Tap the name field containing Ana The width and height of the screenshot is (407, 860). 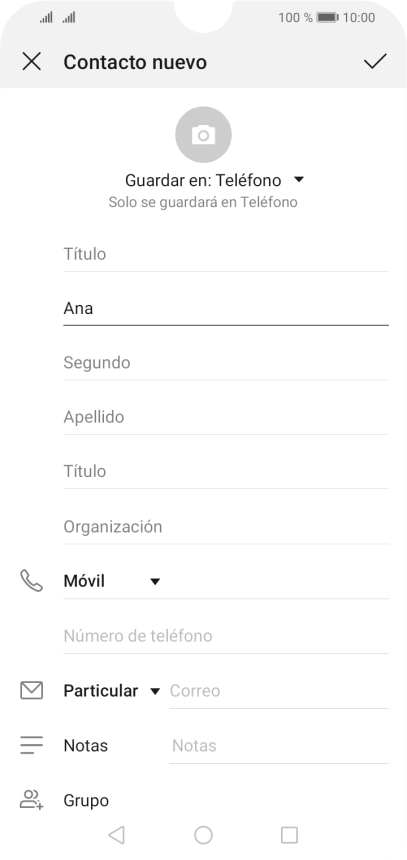226,309
